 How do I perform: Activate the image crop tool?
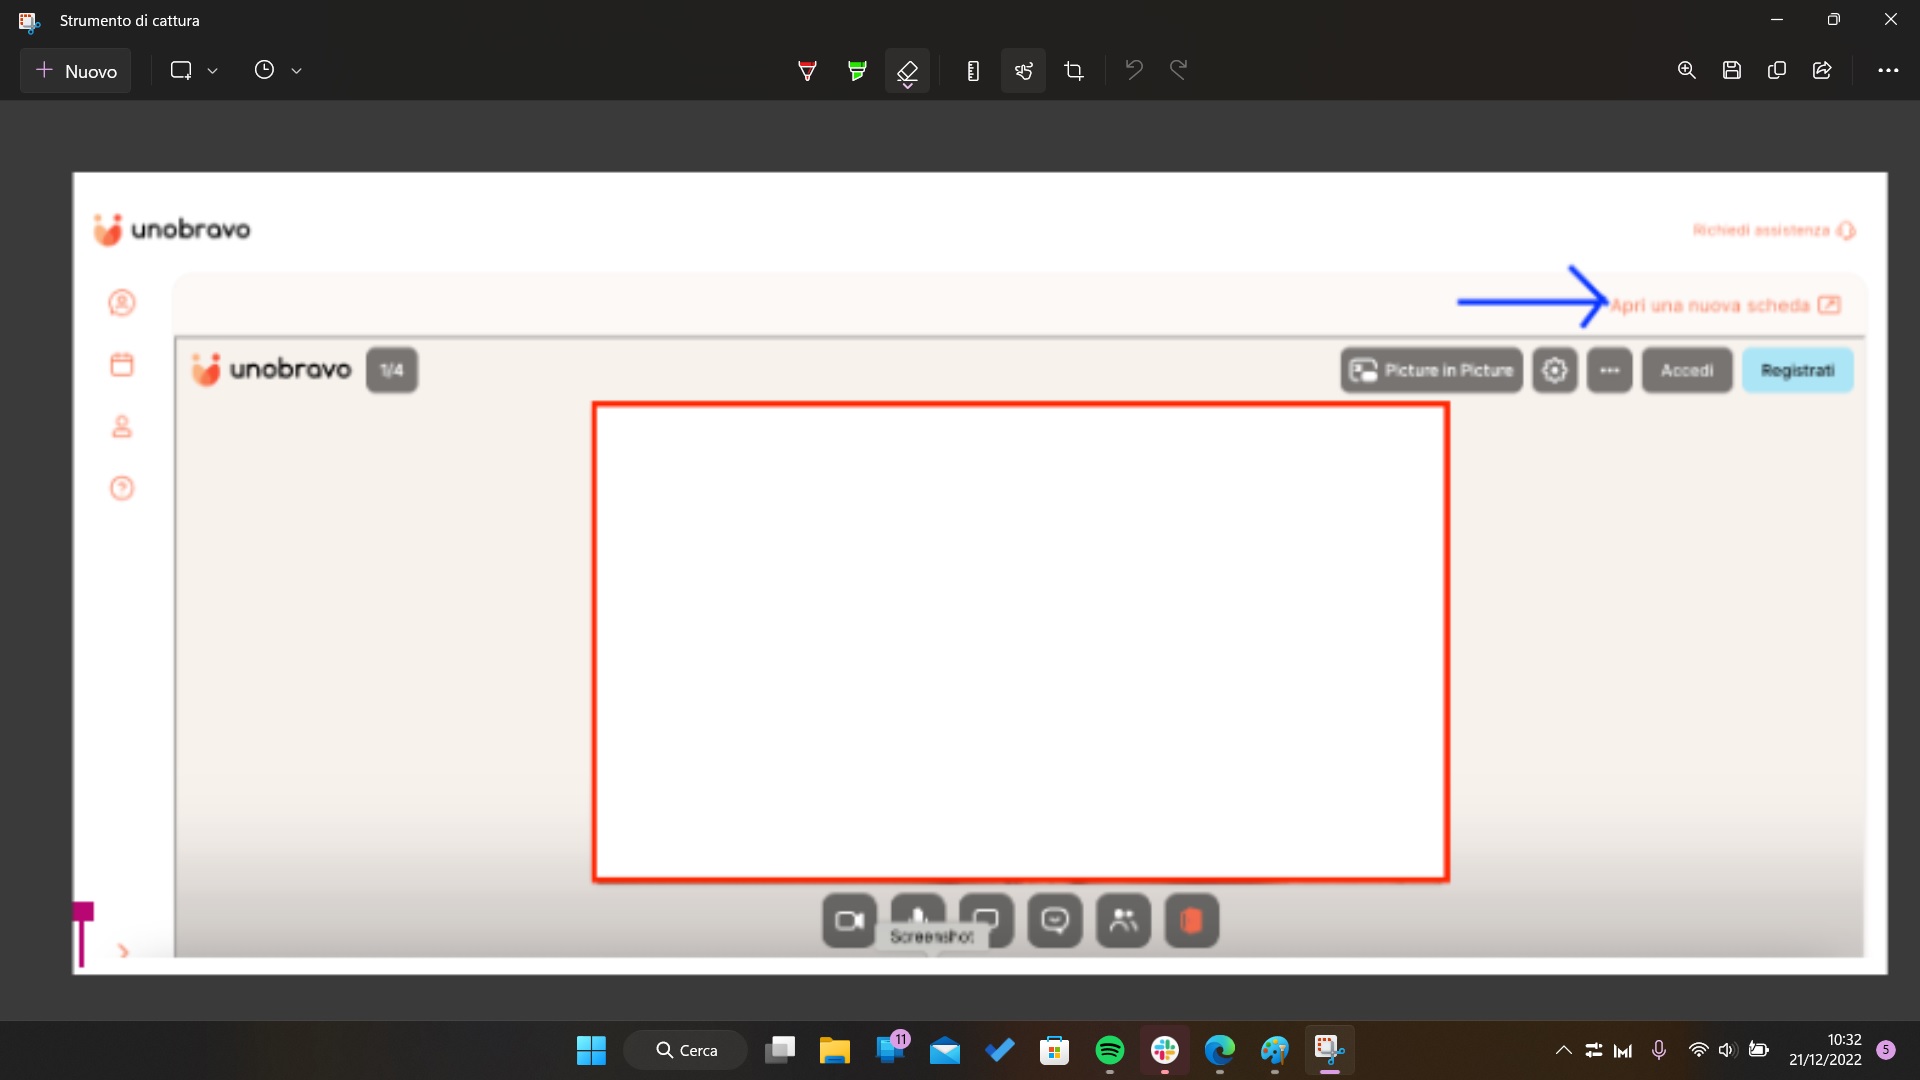[1074, 71]
